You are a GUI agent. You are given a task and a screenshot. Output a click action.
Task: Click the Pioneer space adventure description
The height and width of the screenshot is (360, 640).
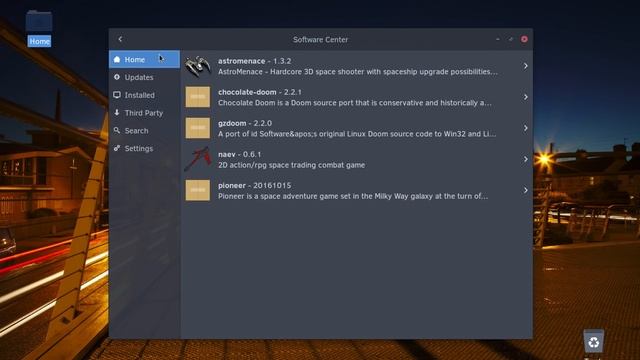353,196
